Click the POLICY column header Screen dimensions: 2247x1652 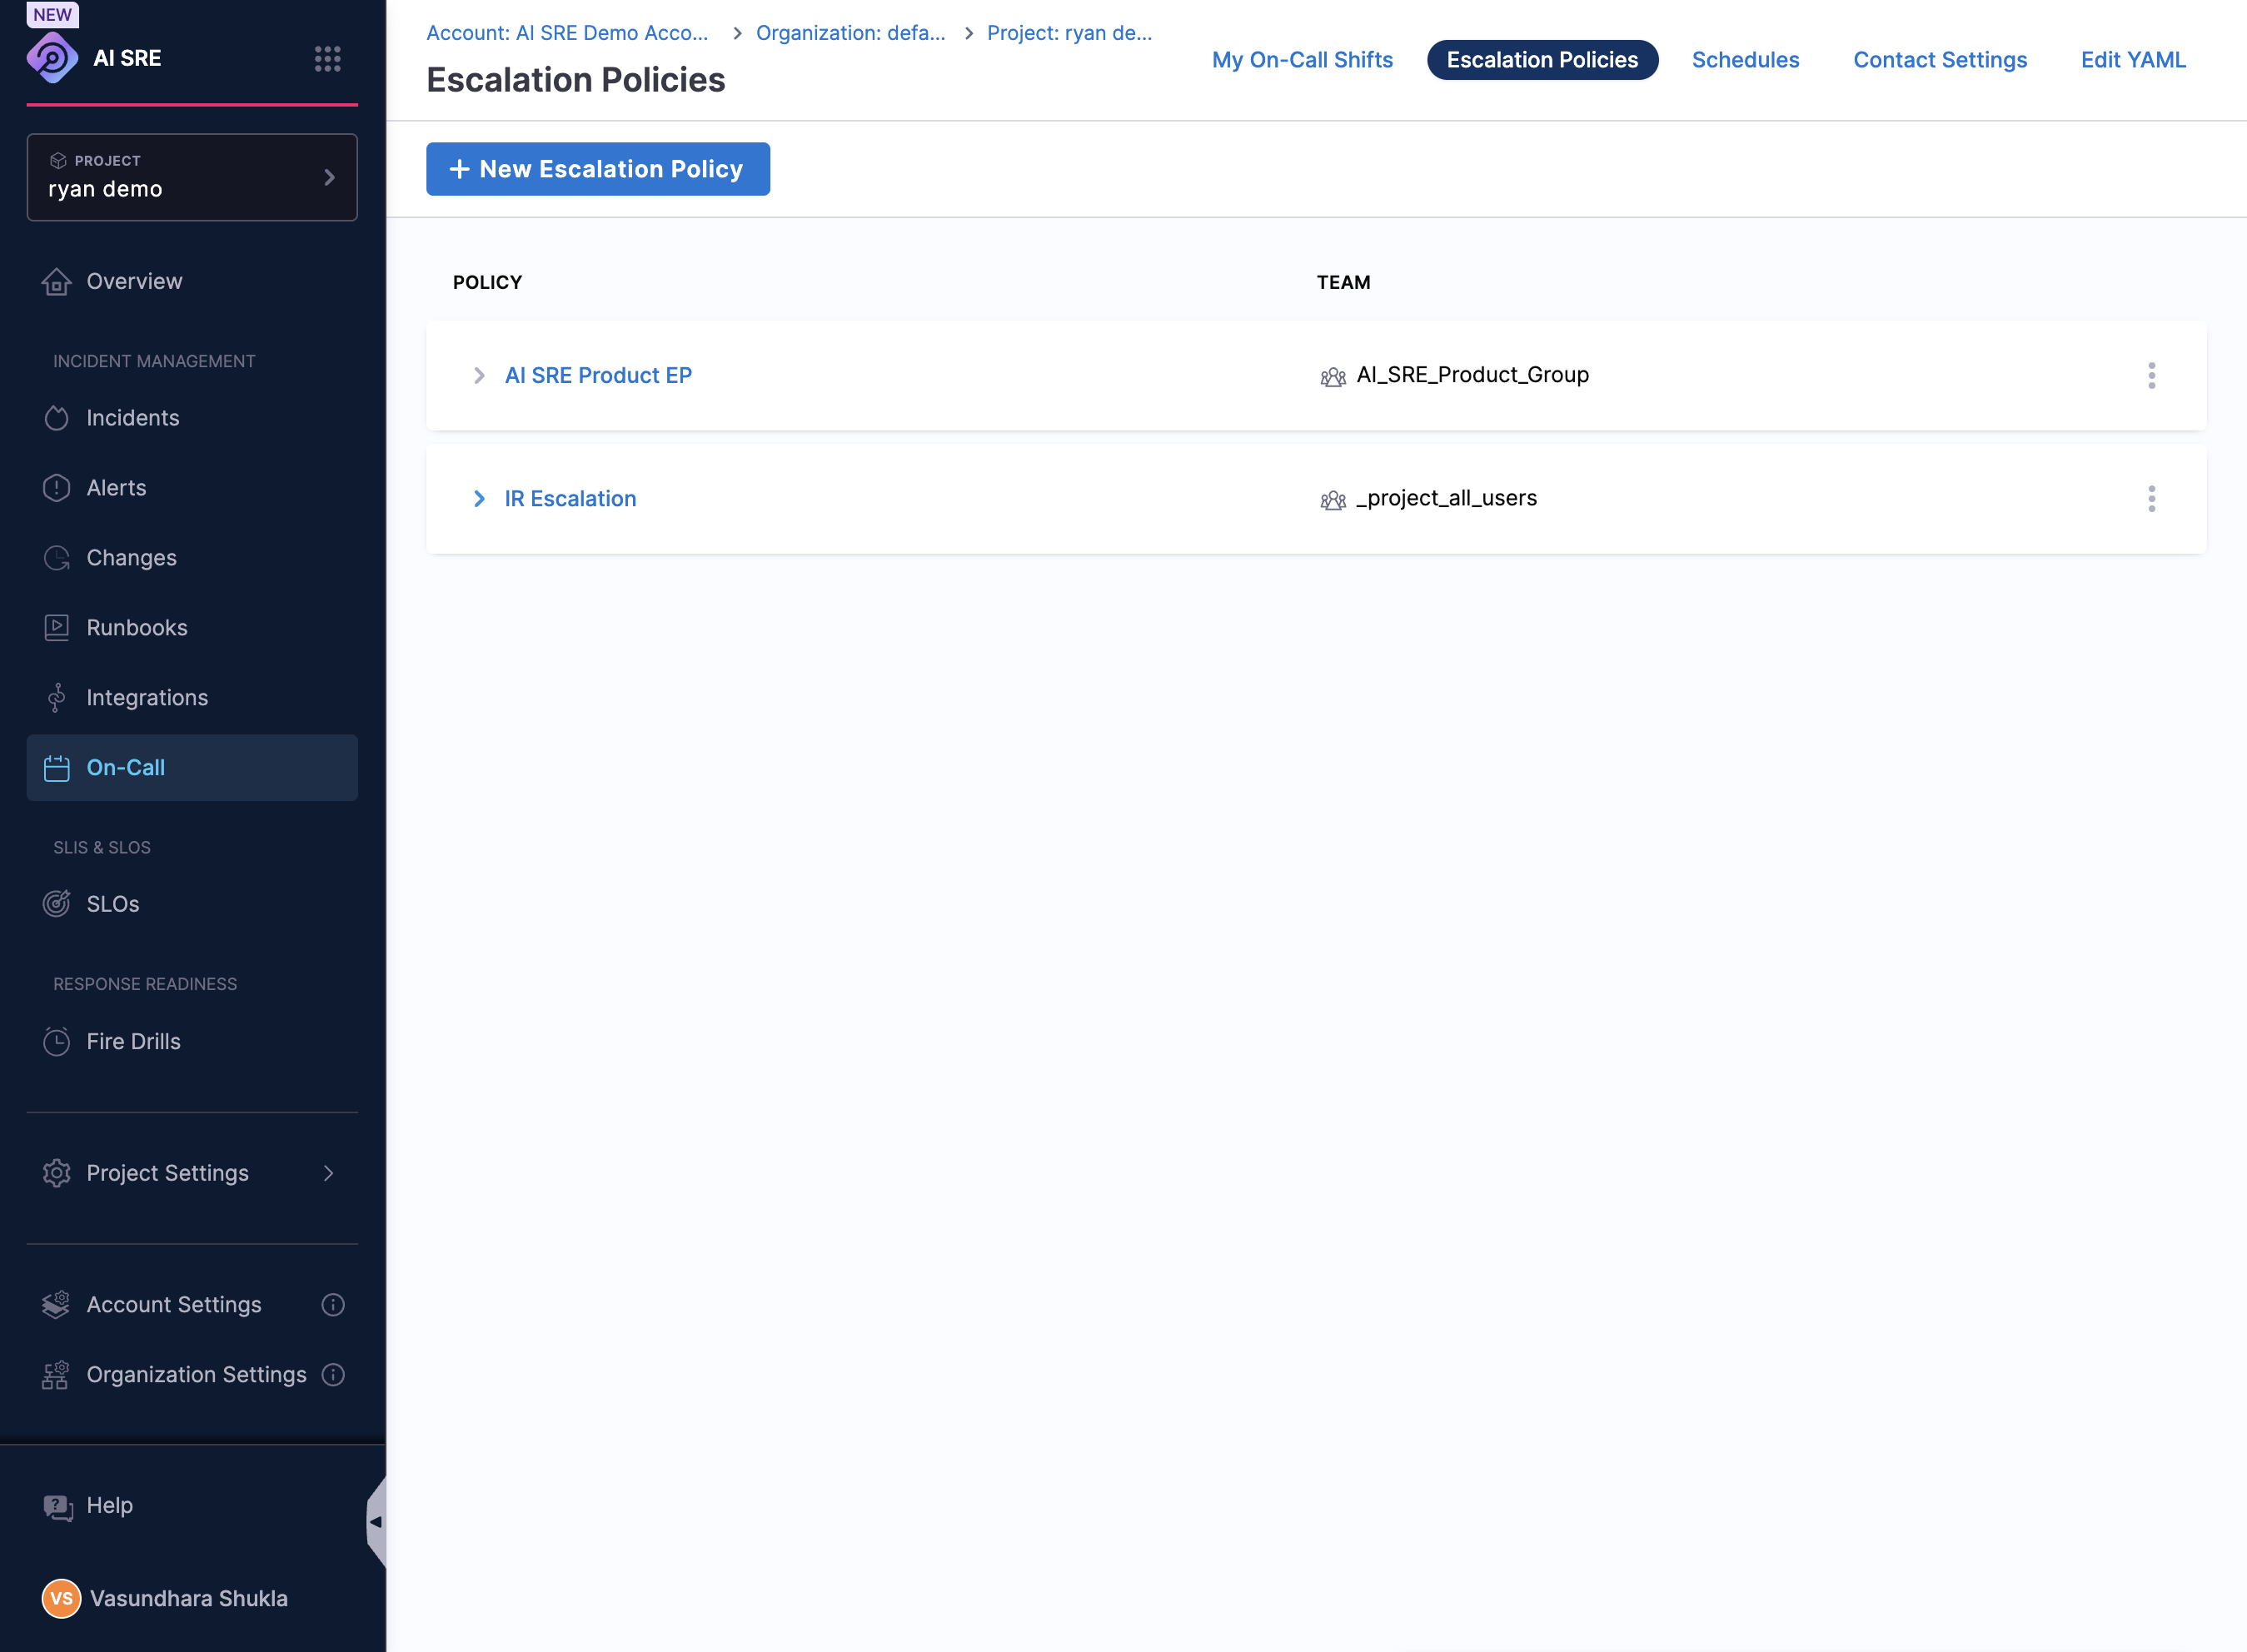point(487,283)
